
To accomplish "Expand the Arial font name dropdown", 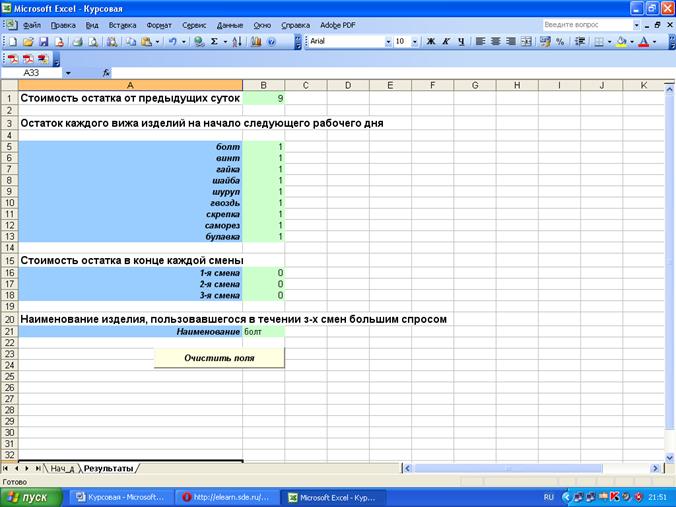I will coord(388,42).
